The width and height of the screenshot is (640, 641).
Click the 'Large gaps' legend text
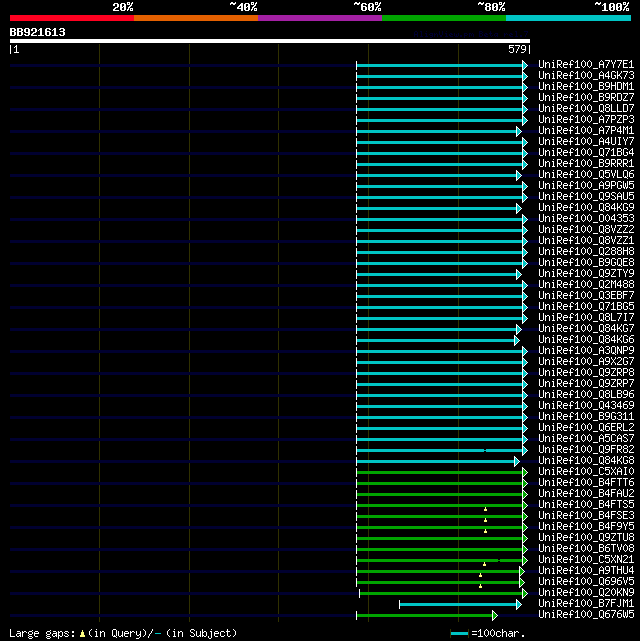[x=42, y=634]
